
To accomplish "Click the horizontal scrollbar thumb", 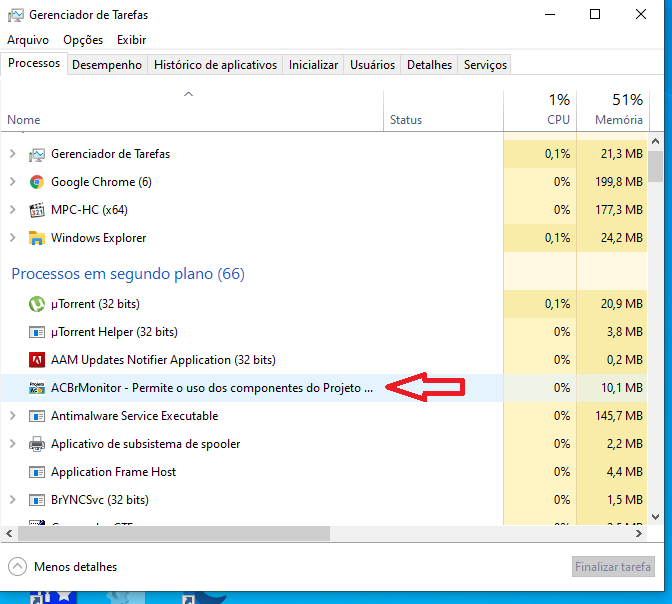I will (174, 533).
